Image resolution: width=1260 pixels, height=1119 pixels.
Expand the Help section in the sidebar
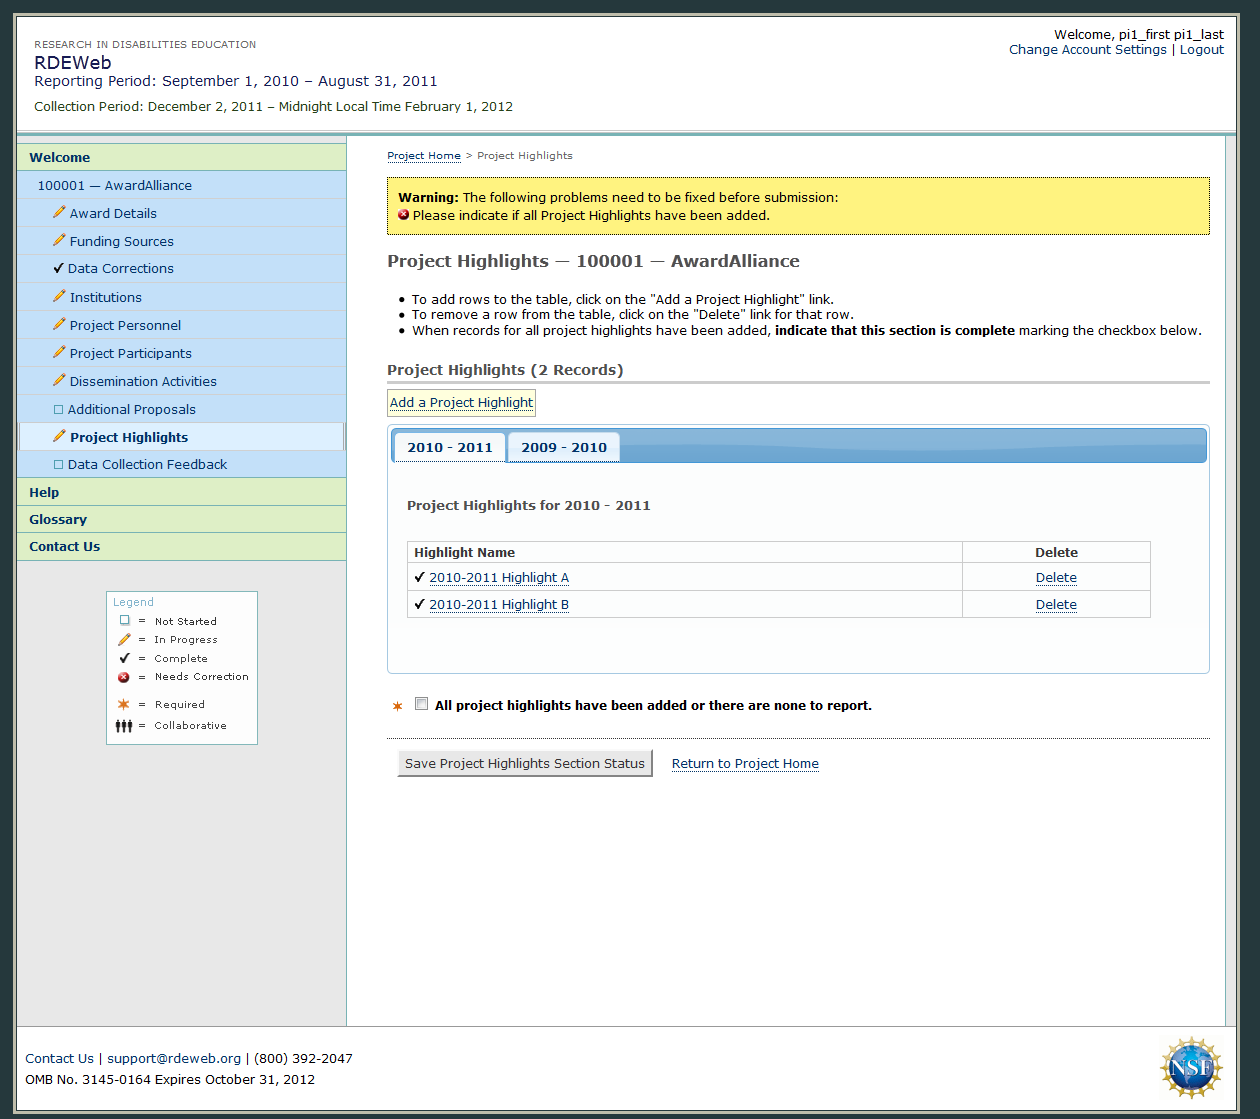pos(44,492)
